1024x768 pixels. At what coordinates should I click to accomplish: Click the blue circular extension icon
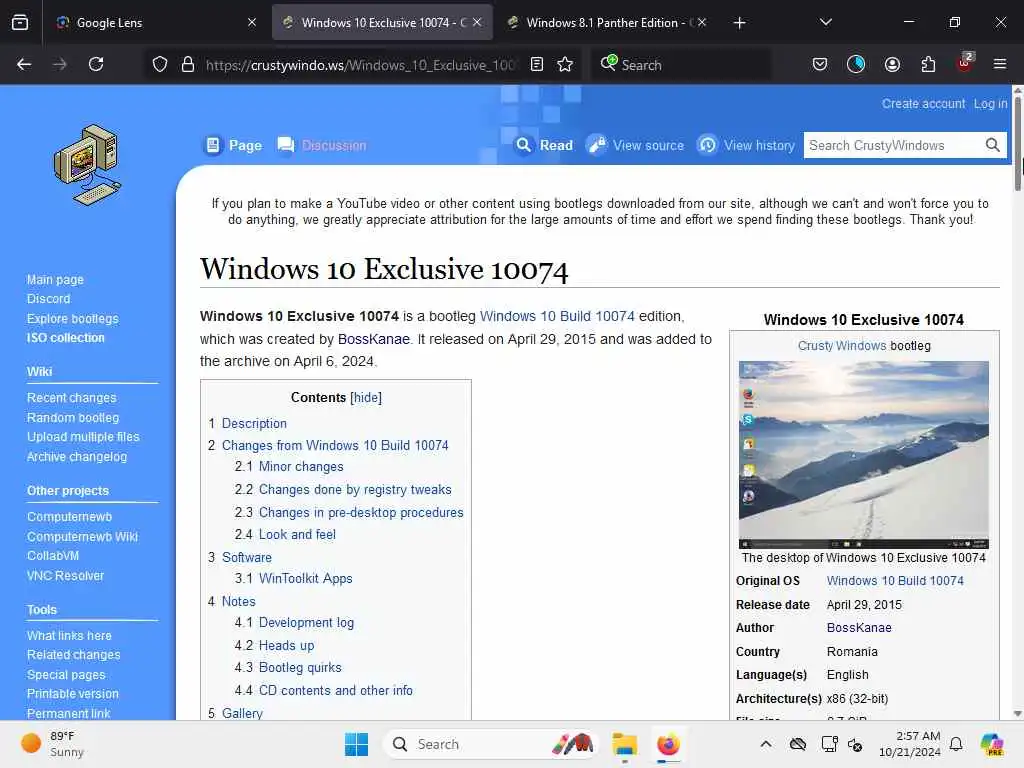point(856,64)
